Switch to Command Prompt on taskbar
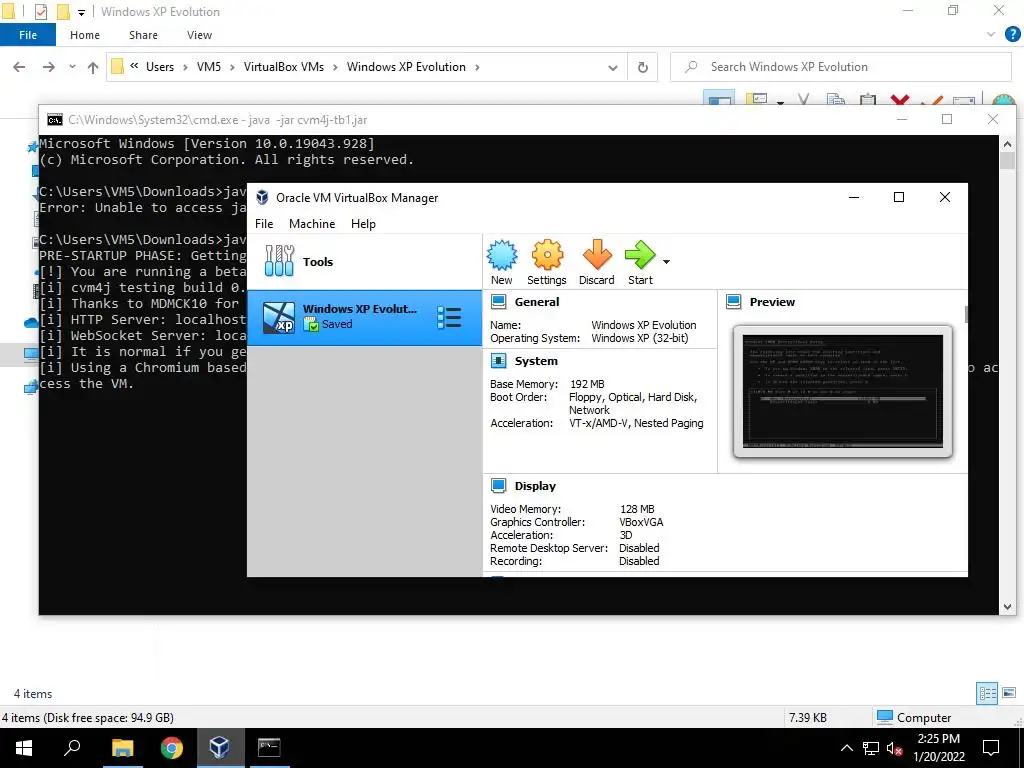Viewport: 1024px width, 768px height. [x=268, y=748]
